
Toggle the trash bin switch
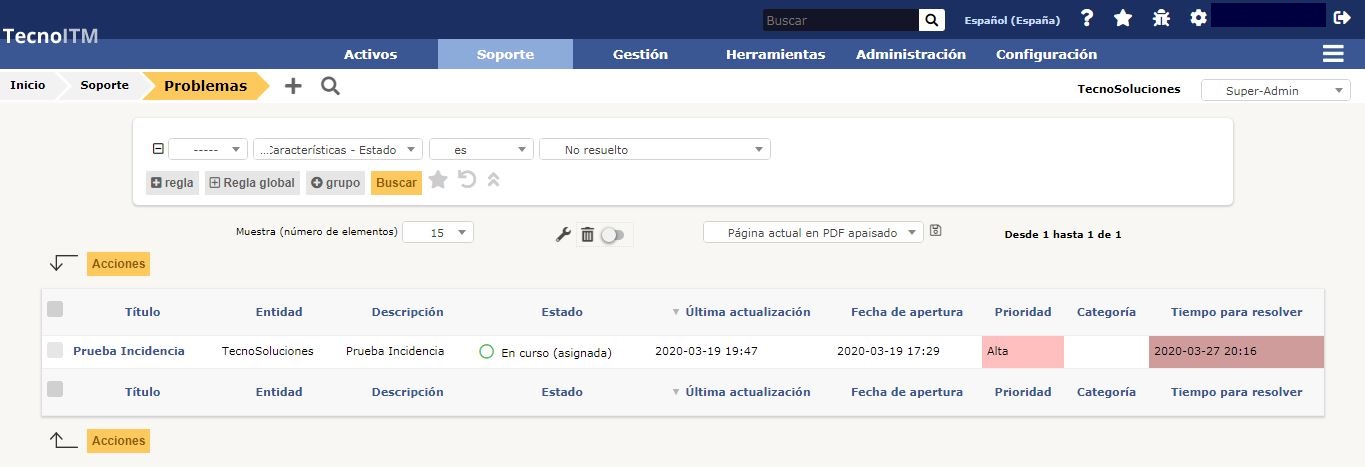(x=611, y=234)
